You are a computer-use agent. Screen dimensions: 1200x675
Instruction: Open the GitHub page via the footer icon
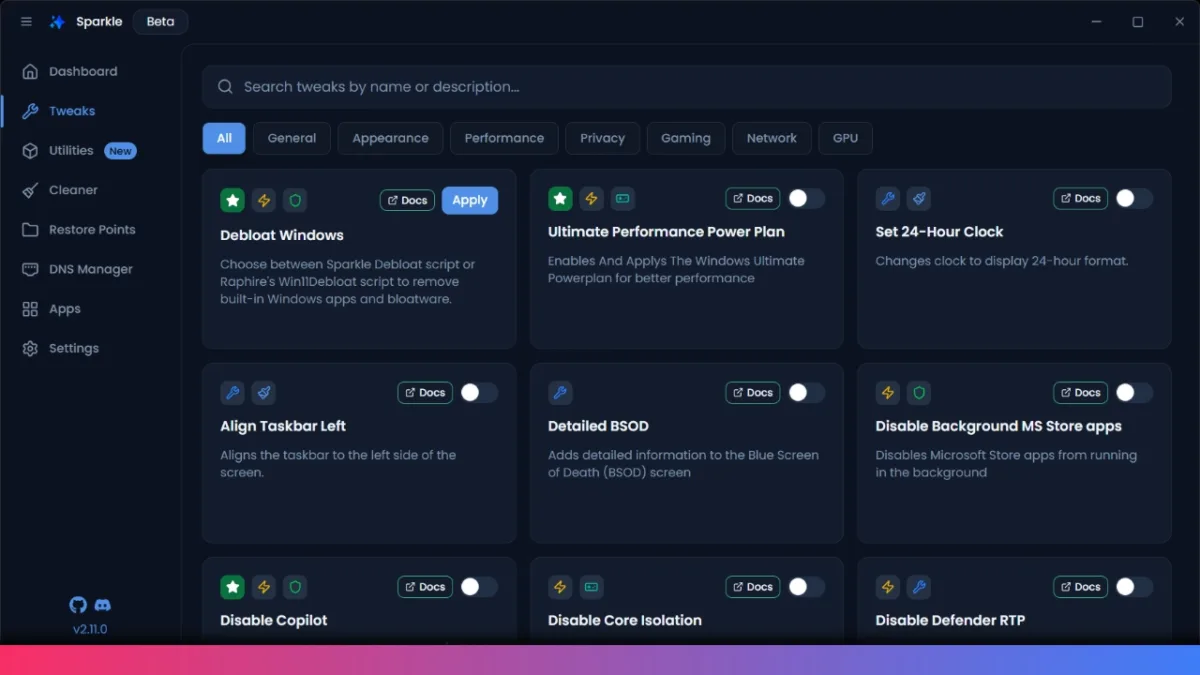click(78, 604)
